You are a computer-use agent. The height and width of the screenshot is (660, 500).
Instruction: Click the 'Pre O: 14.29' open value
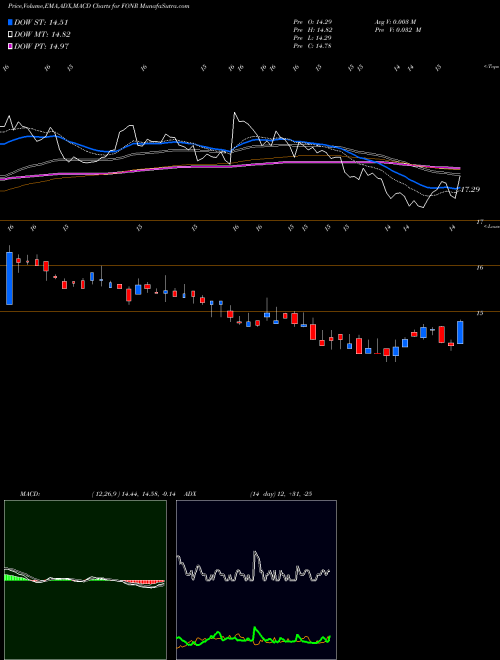pos(312,21)
